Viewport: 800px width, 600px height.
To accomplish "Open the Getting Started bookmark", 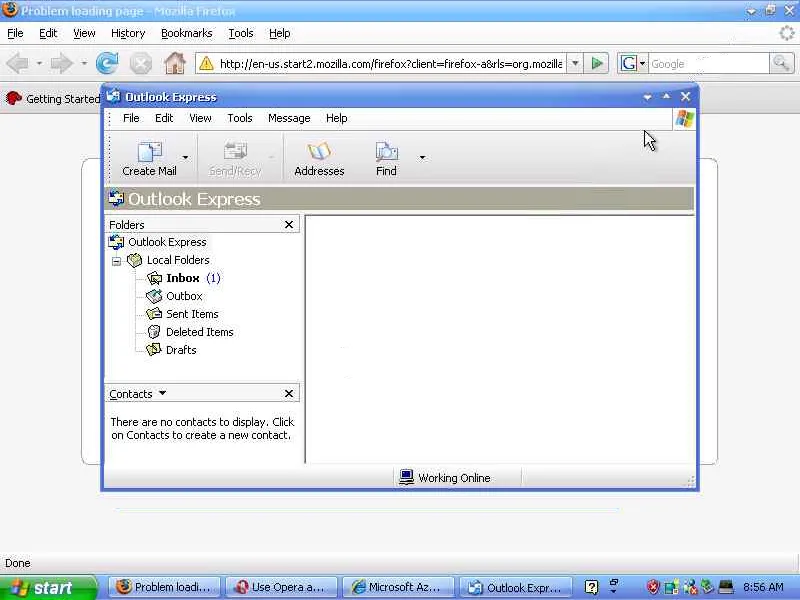I will pyautogui.click(x=54, y=98).
